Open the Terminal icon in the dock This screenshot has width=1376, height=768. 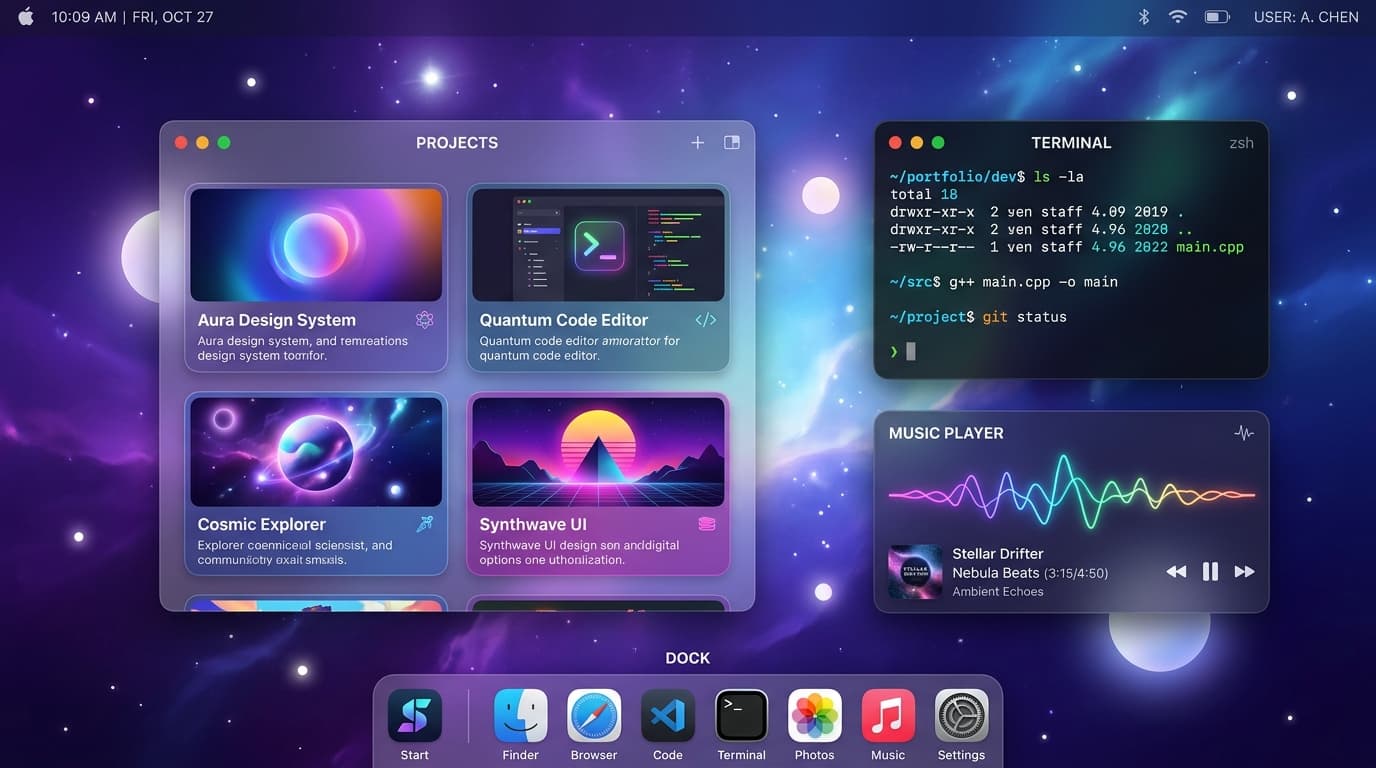coord(741,715)
